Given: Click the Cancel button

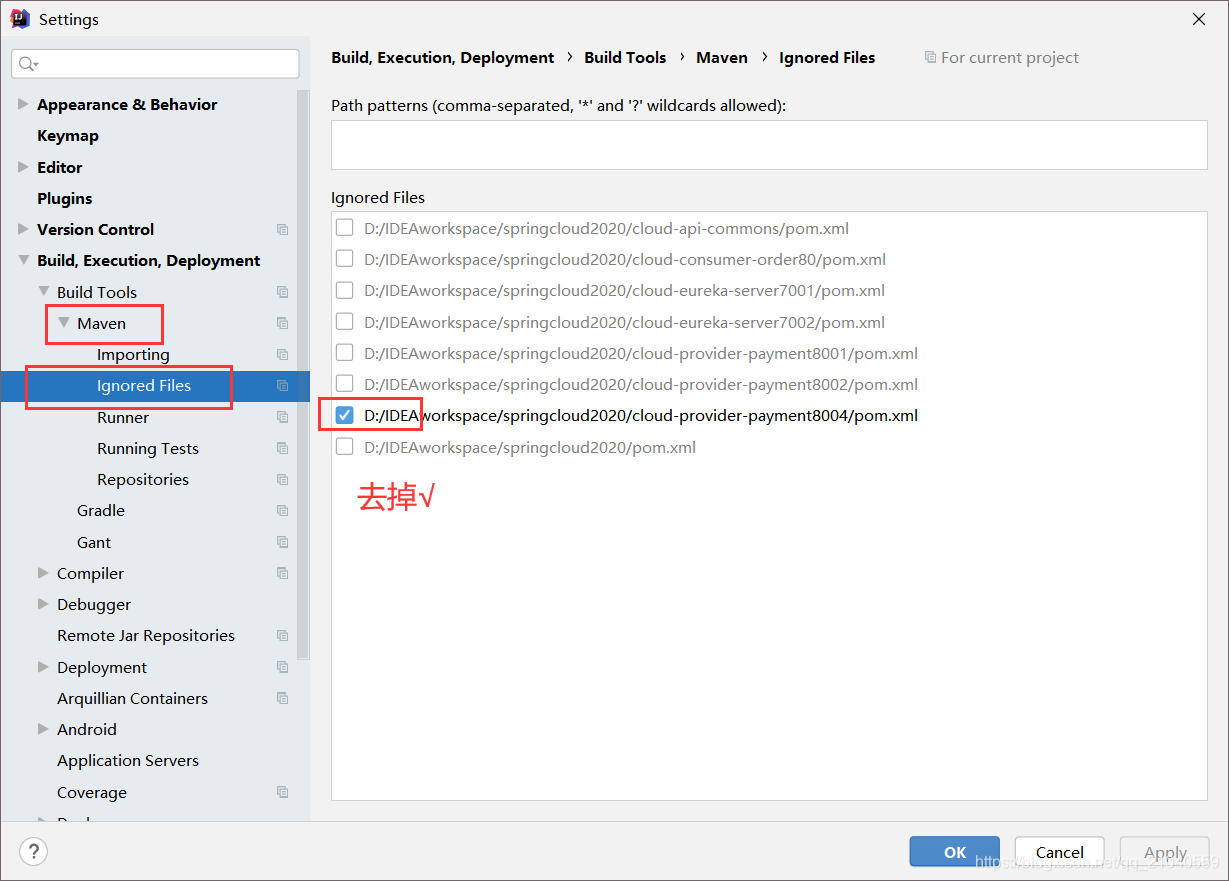Looking at the screenshot, I should tap(1060, 852).
